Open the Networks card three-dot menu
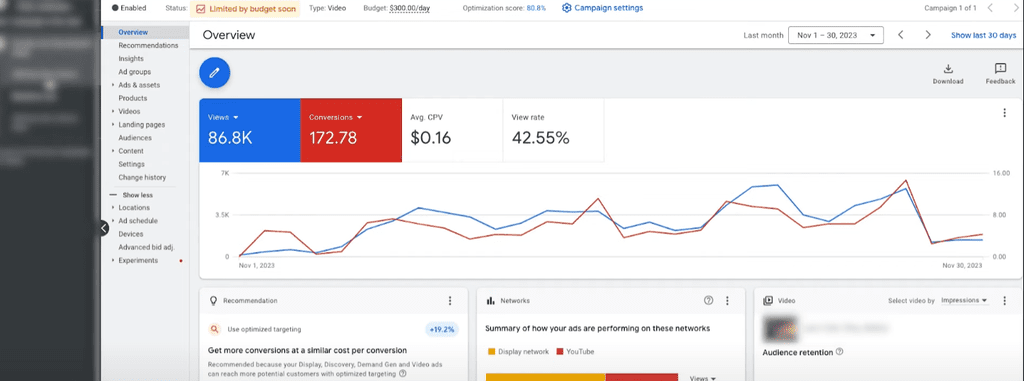The image size is (1024, 381). point(728,301)
